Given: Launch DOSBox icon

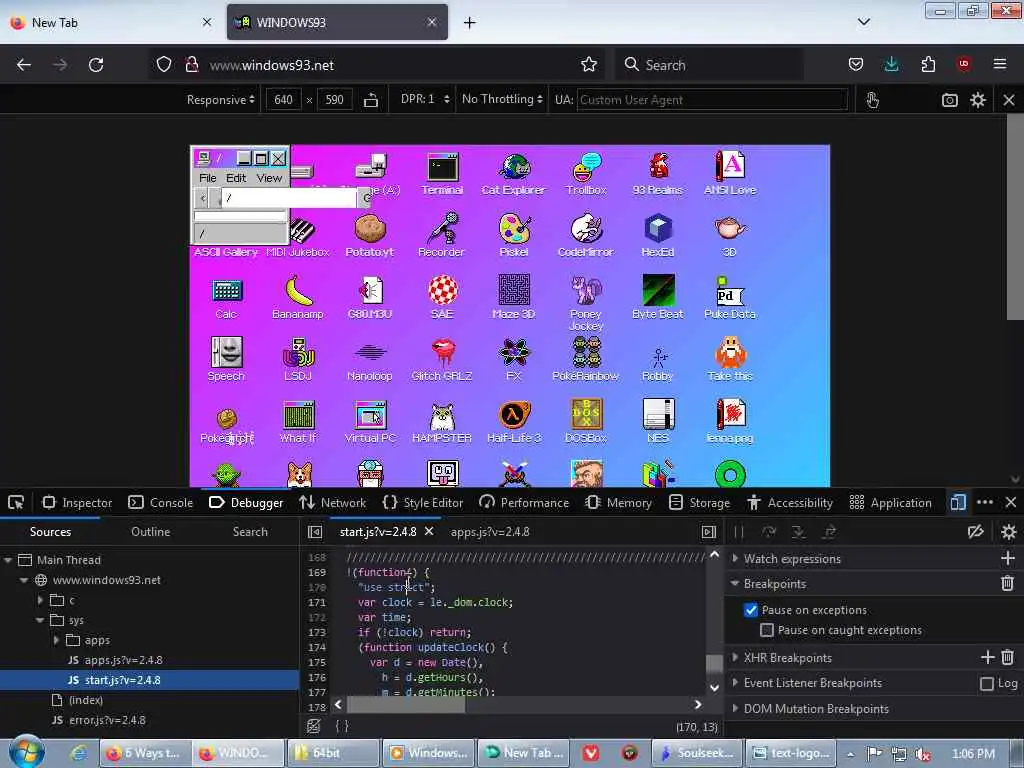Looking at the screenshot, I should click(586, 422).
